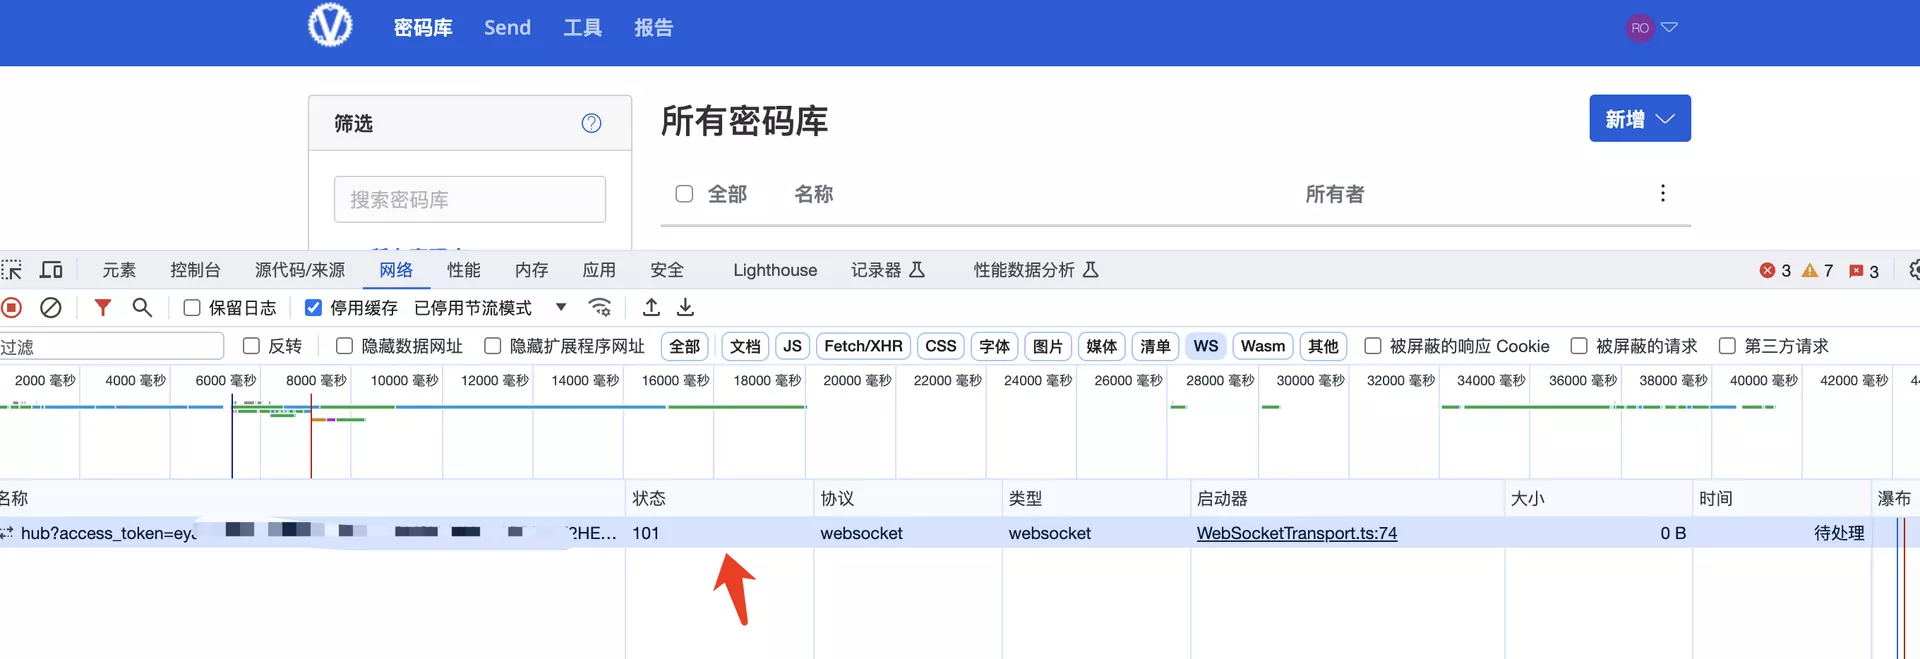Click the 搜索密码库 search field
The height and width of the screenshot is (659, 1920).
tap(470, 200)
